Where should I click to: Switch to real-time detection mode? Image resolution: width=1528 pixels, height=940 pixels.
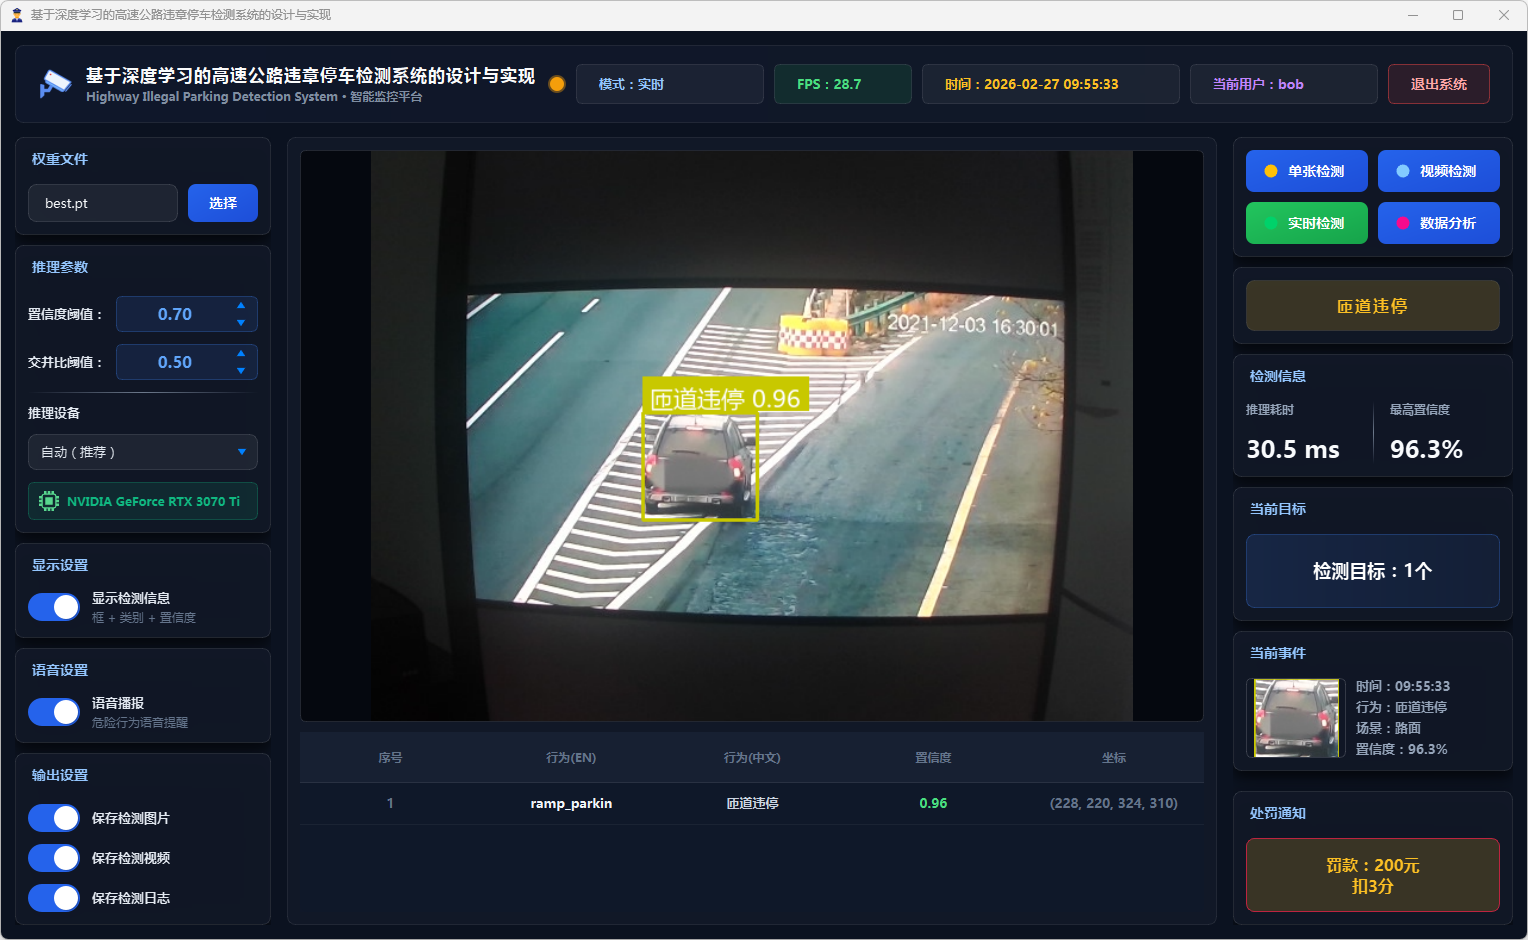[1306, 223]
